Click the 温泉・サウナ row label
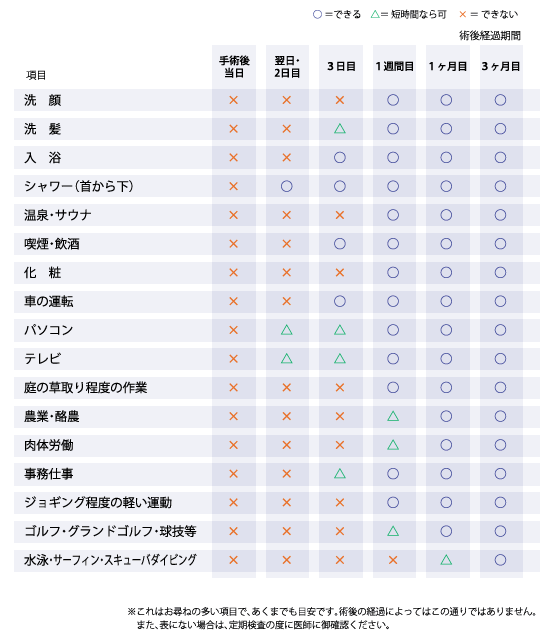The width and height of the screenshot is (544, 642). (57, 215)
